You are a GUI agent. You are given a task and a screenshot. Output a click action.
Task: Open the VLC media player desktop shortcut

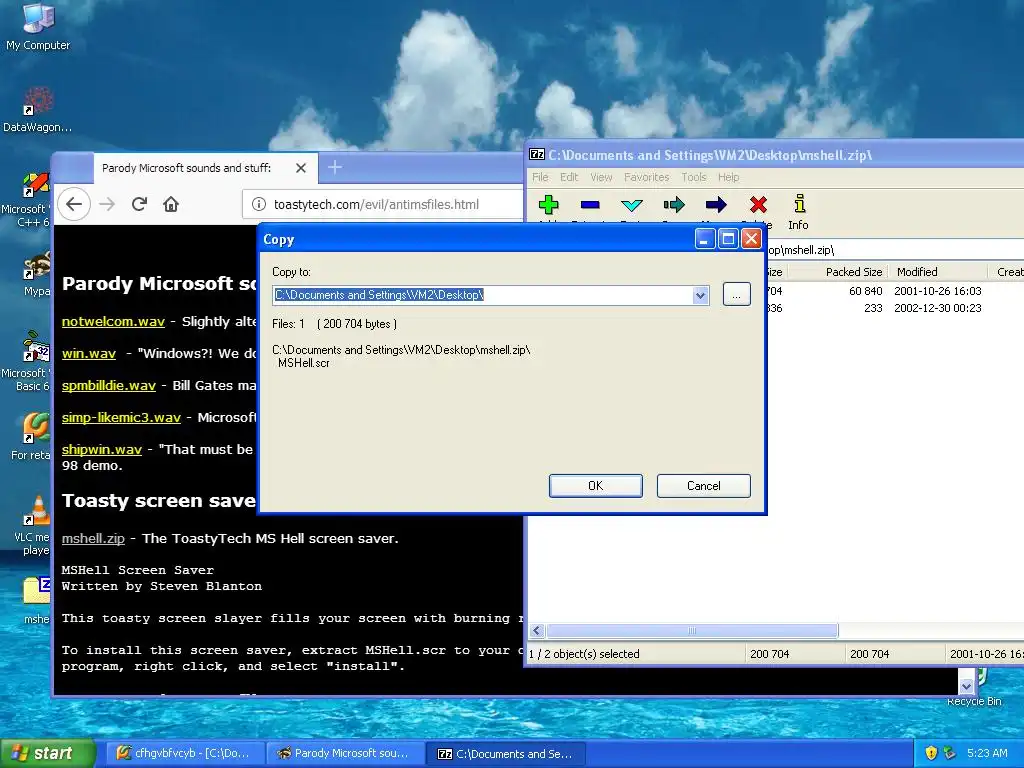click(33, 526)
